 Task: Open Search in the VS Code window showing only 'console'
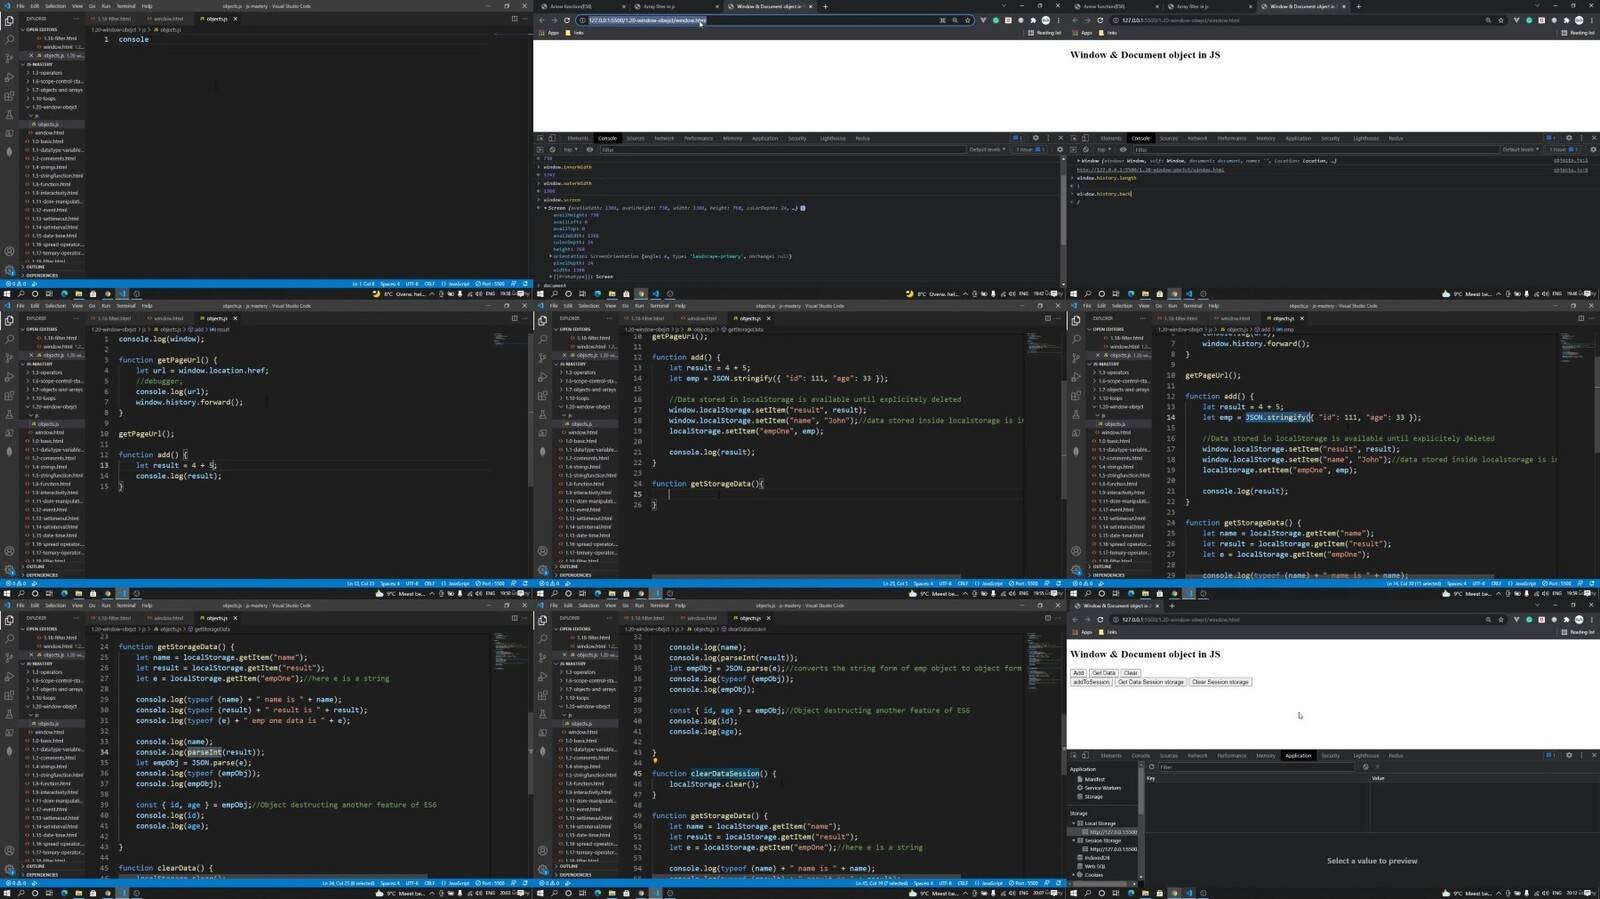(x=9, y=40)
